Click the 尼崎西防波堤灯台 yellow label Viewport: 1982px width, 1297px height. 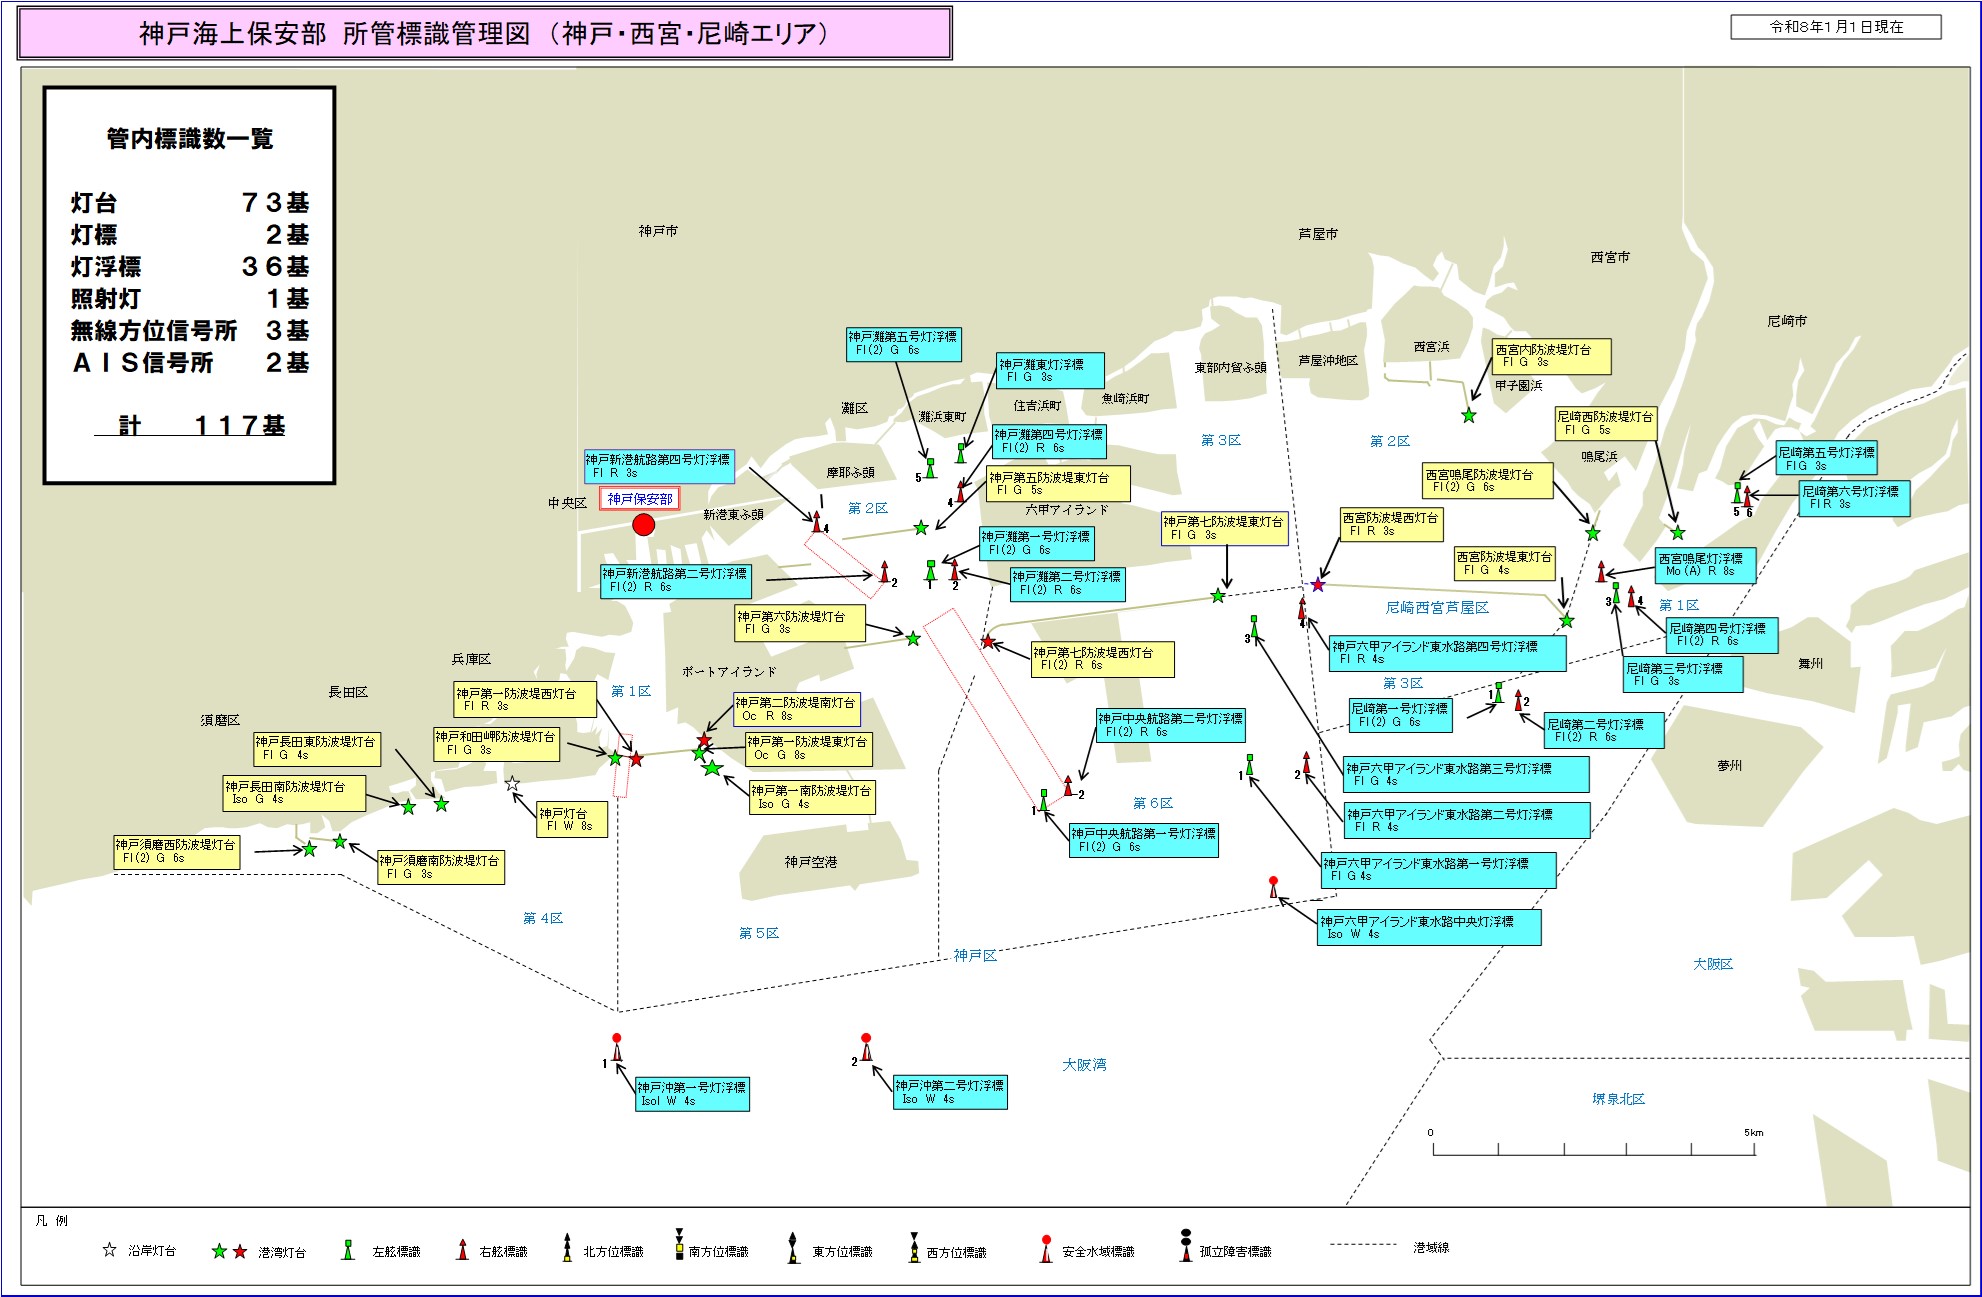1605,423
